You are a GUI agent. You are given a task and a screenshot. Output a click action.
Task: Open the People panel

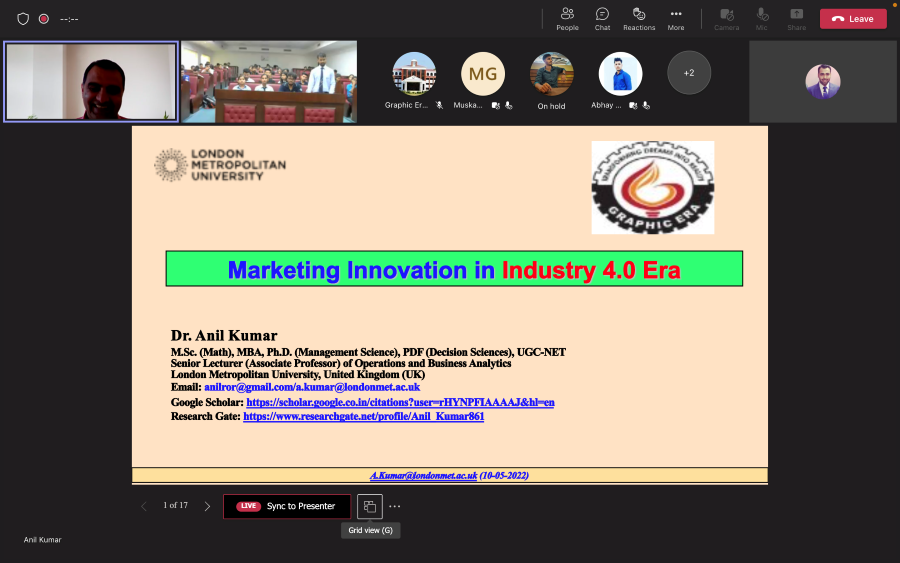click(567, 19)
